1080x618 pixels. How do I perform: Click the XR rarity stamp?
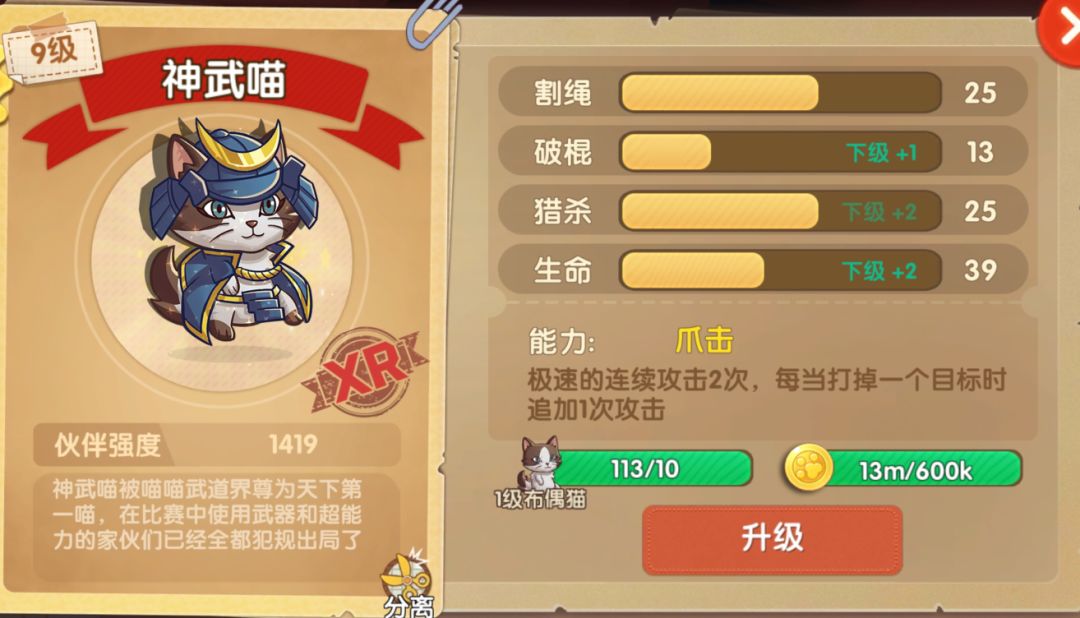pyautogui.click(x=365, y=371)
